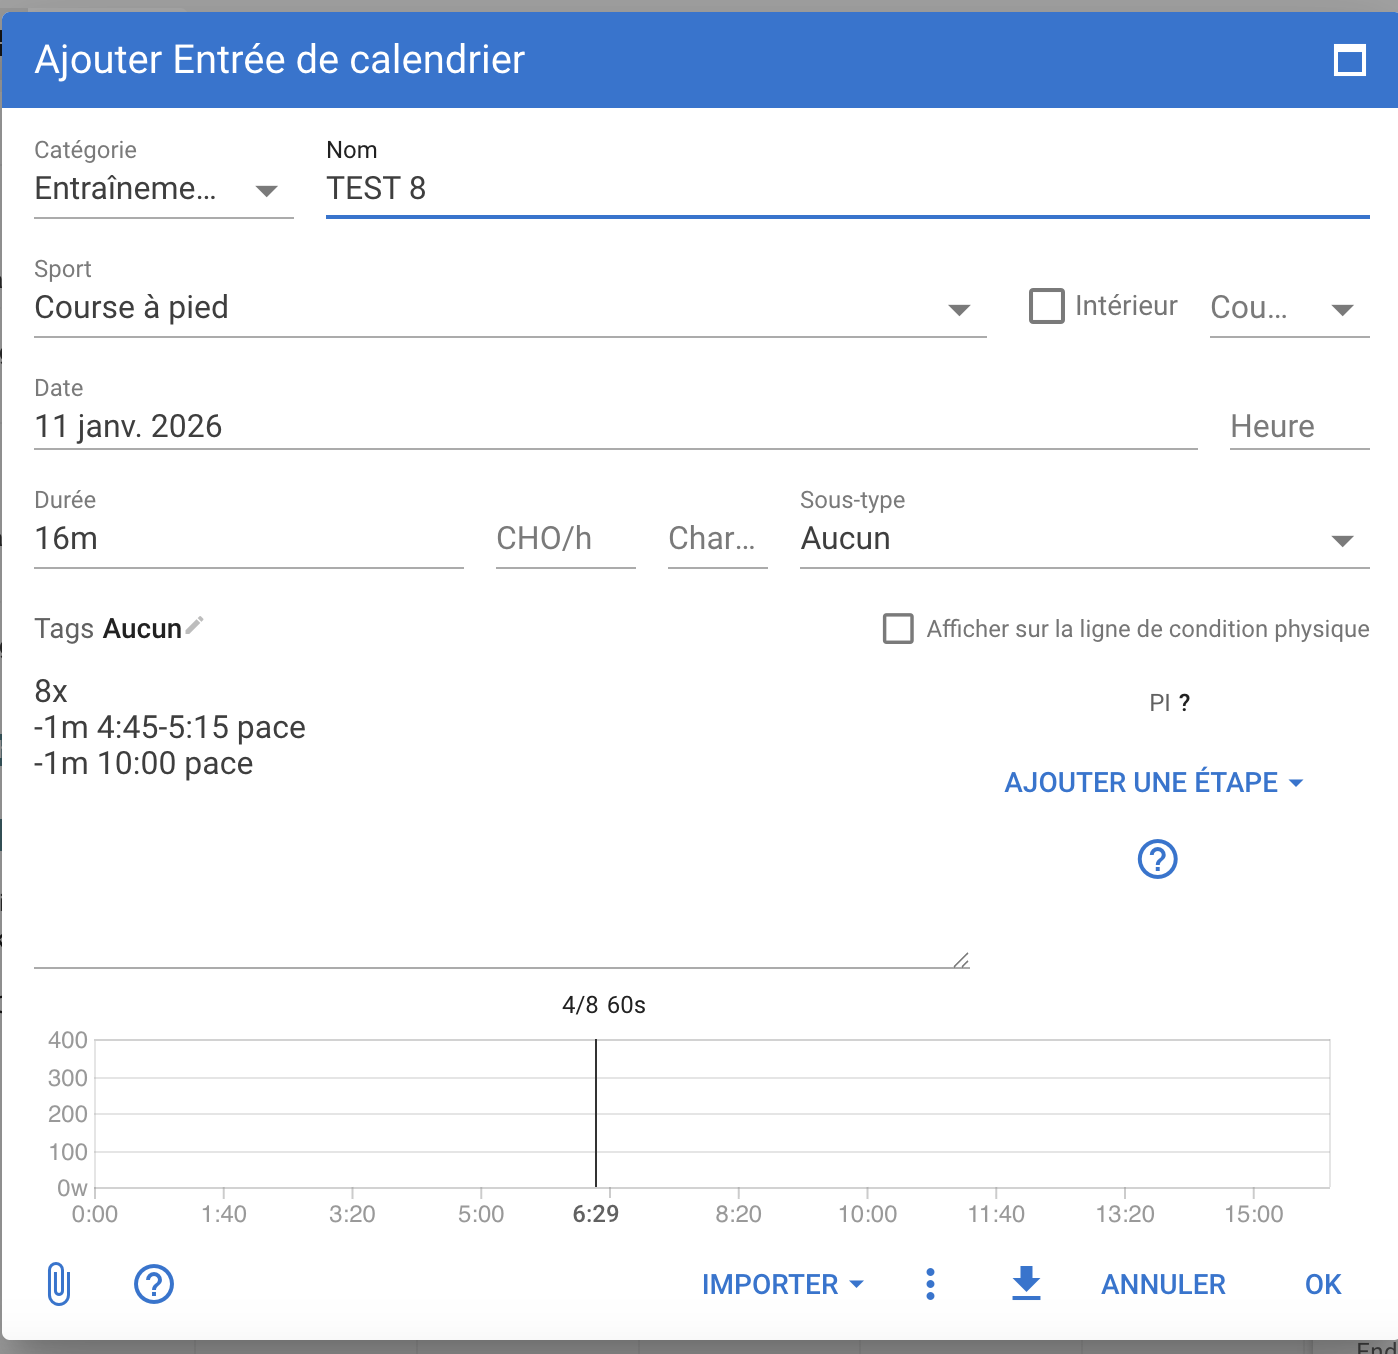This screenshot has width=1398, height=1354.
Task: Open workout builder help under Ajouter une étape
Action: coord(1157,859)
